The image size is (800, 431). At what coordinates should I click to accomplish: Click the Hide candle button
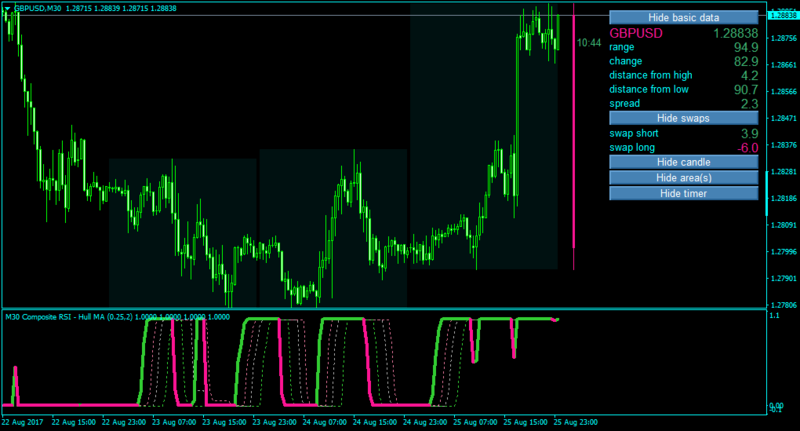point(683,162)
